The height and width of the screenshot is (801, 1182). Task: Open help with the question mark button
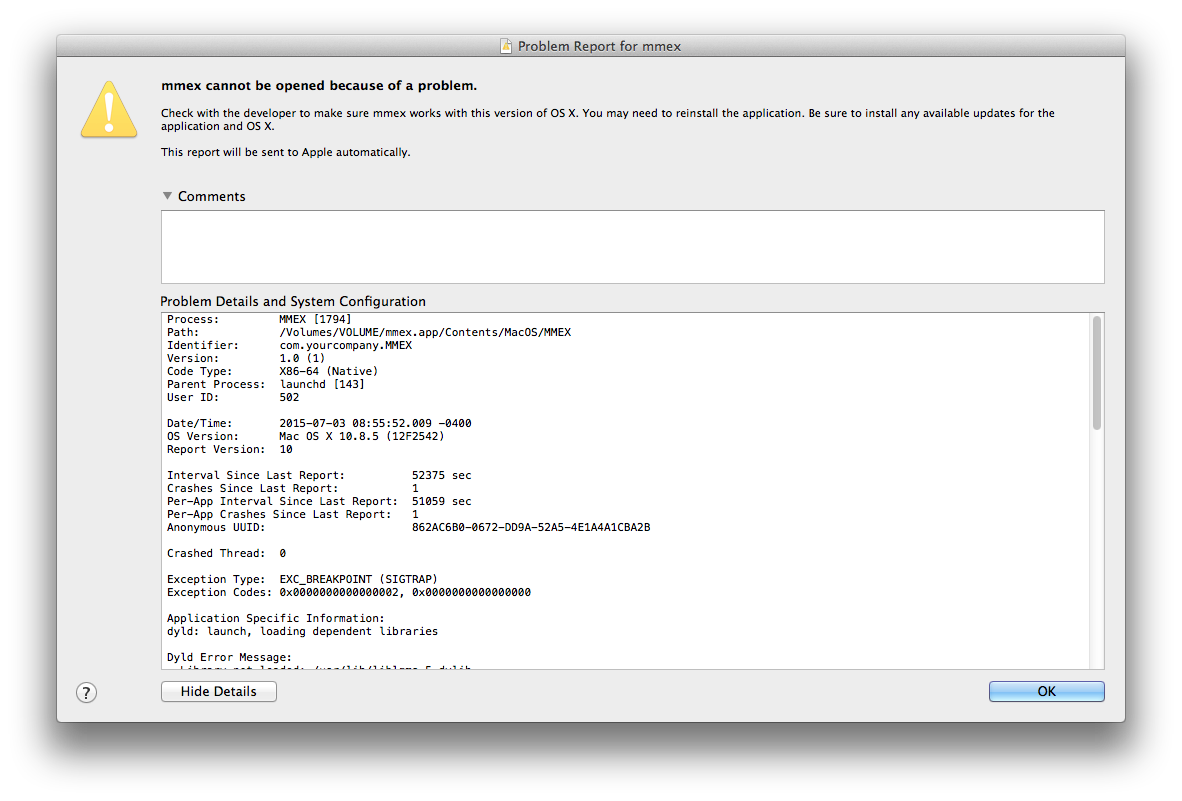tap(87, 692)
